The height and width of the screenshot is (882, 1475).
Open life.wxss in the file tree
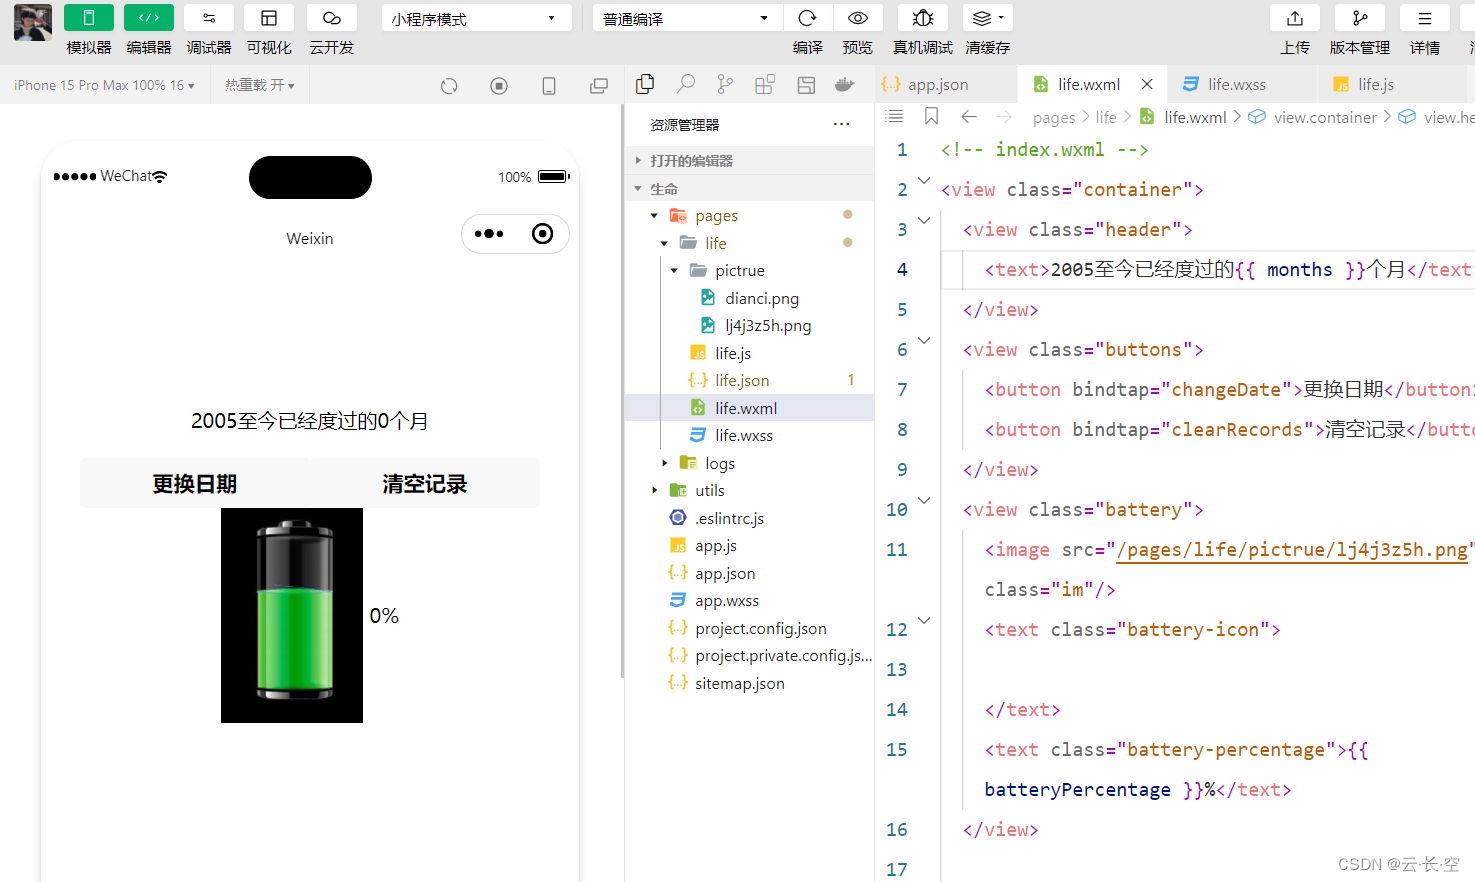750,435
